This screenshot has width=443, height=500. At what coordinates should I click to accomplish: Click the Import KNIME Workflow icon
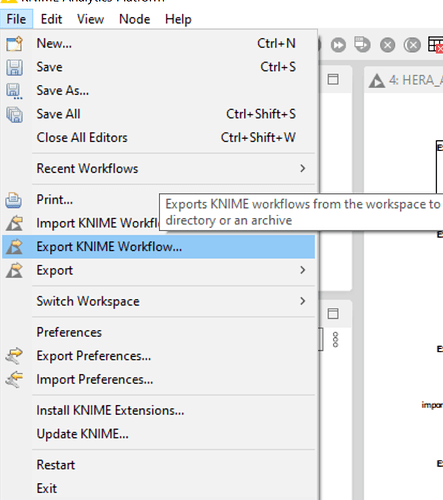tap(14, 223)
